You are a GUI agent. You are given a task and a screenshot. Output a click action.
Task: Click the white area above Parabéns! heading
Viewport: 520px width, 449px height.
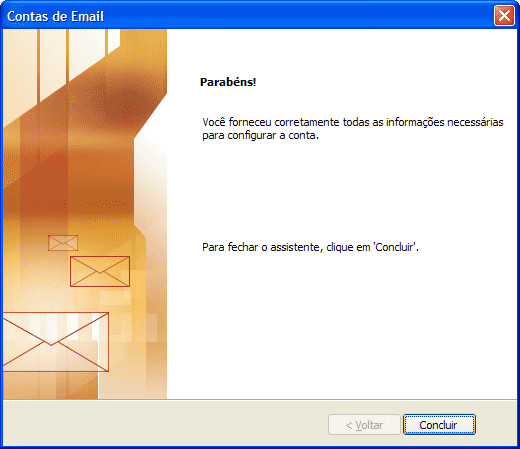point(342,52)
